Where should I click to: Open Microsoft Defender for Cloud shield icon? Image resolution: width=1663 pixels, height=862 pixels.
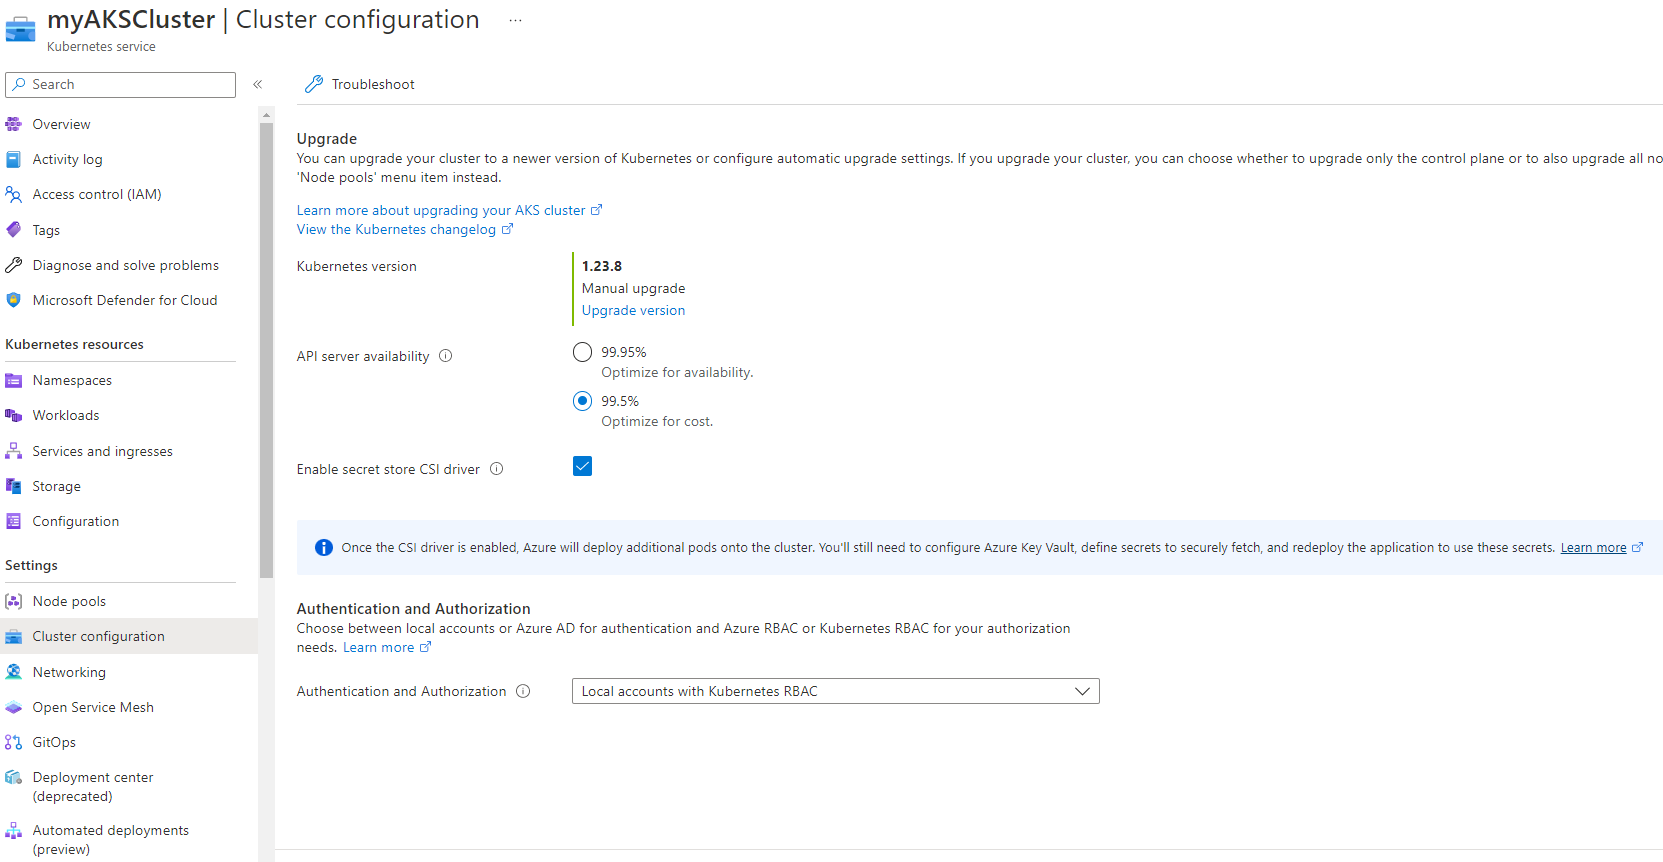tap(14, 300)
